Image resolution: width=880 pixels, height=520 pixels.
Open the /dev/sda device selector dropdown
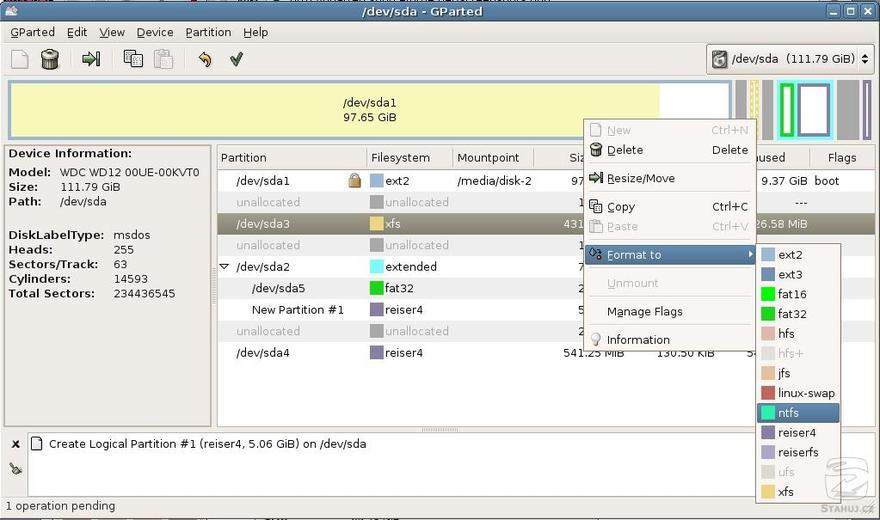[789, 59]
